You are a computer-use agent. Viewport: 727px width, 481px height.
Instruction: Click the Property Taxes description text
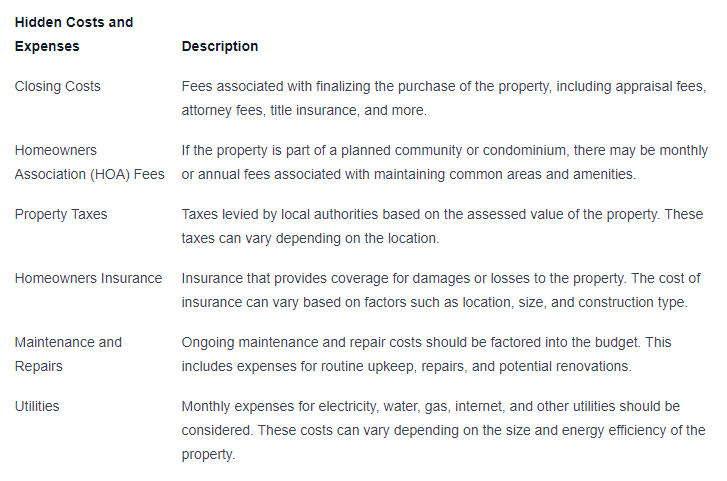point(442,226)
